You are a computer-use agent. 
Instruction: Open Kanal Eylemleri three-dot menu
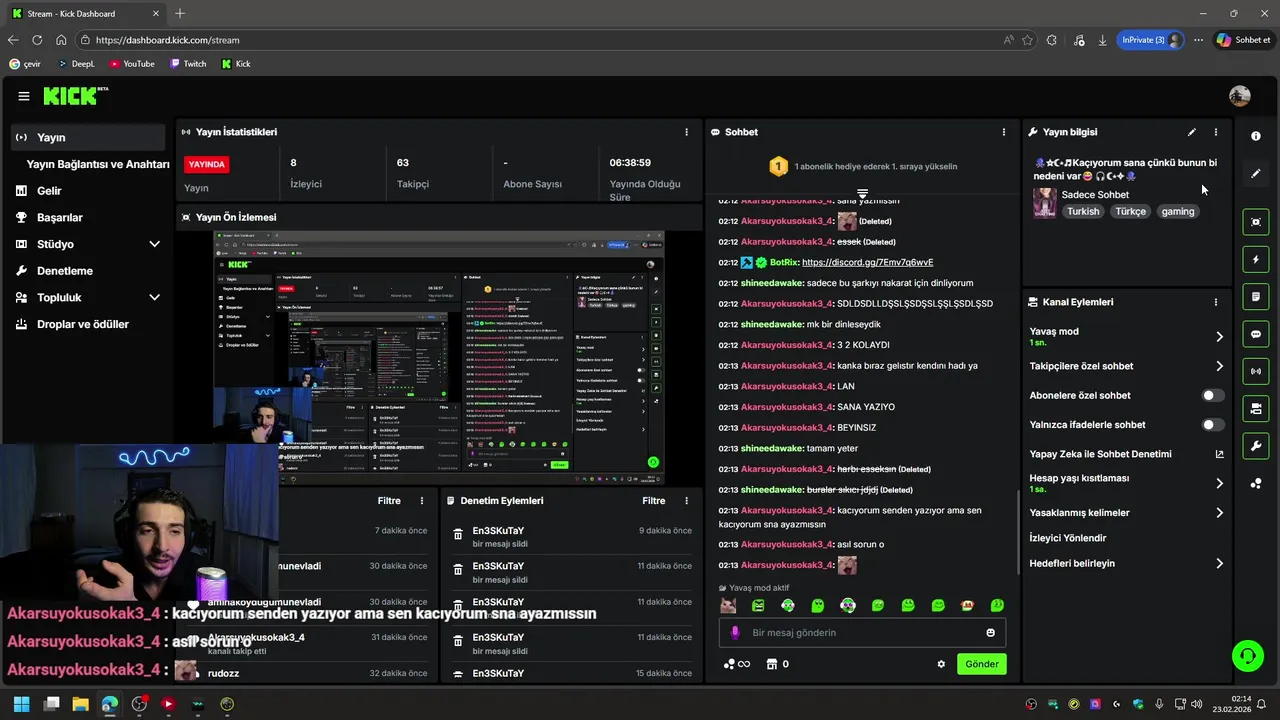point(1216,302)
